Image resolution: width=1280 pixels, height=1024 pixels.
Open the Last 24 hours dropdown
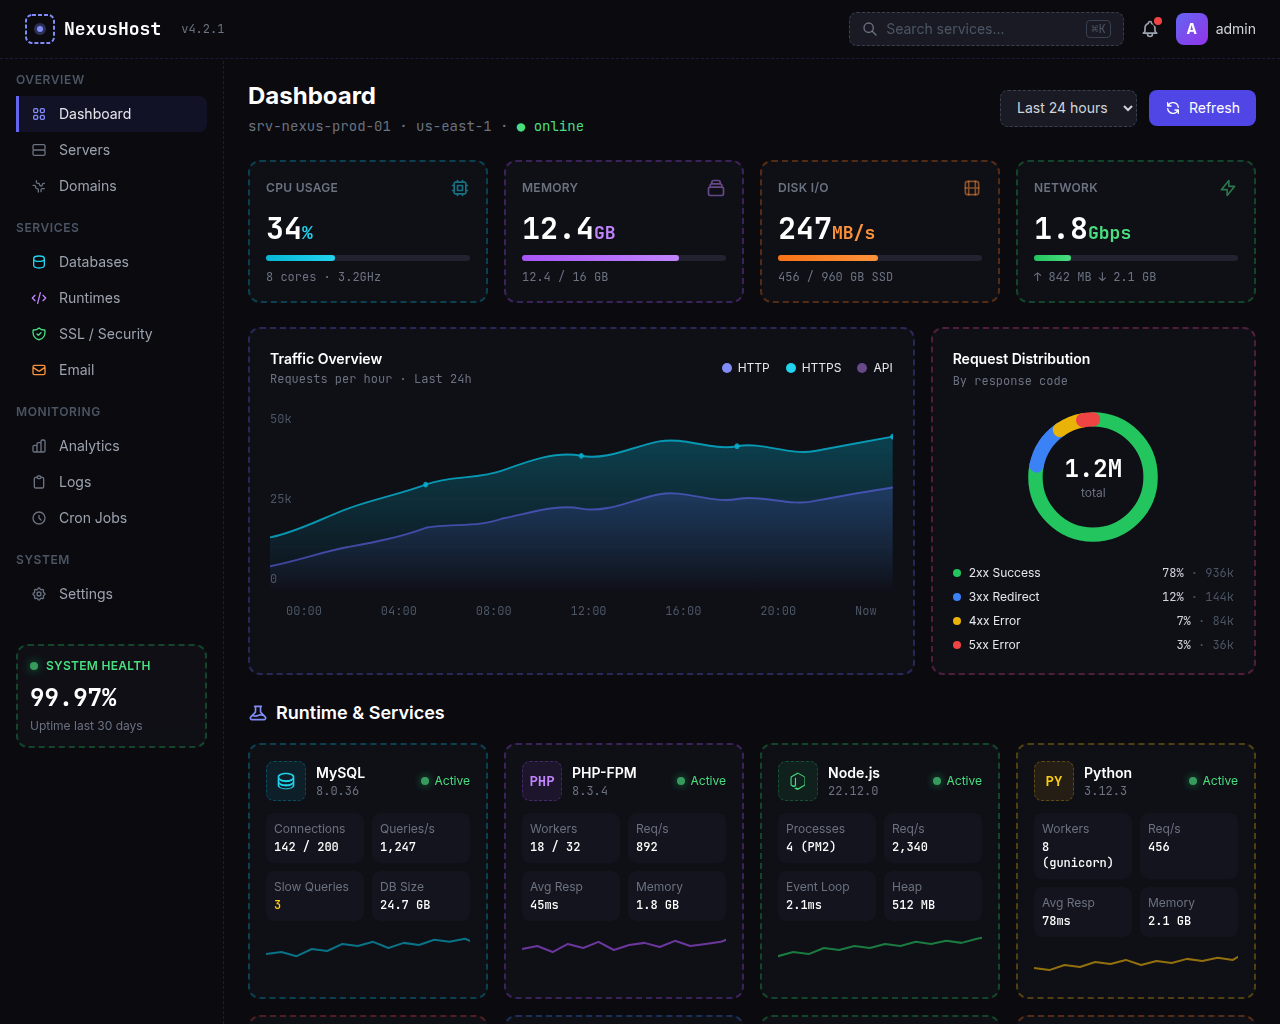pyautogui.click(x=1068, y=108)
